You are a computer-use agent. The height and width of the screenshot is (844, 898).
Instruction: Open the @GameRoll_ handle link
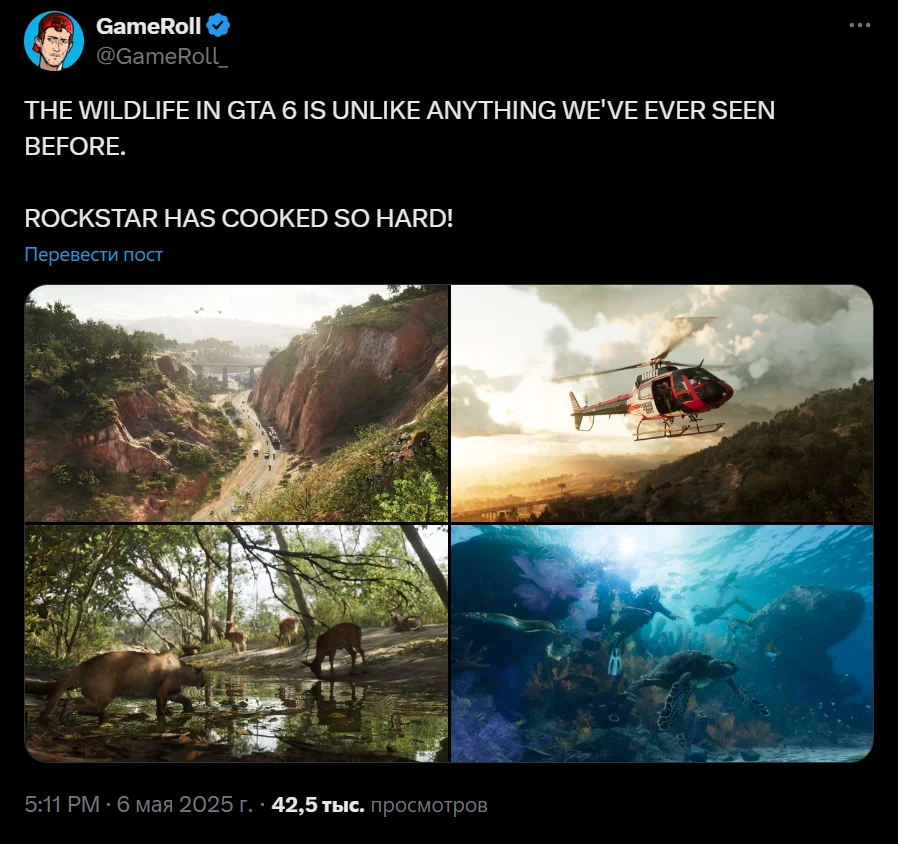tap(162, 56)
